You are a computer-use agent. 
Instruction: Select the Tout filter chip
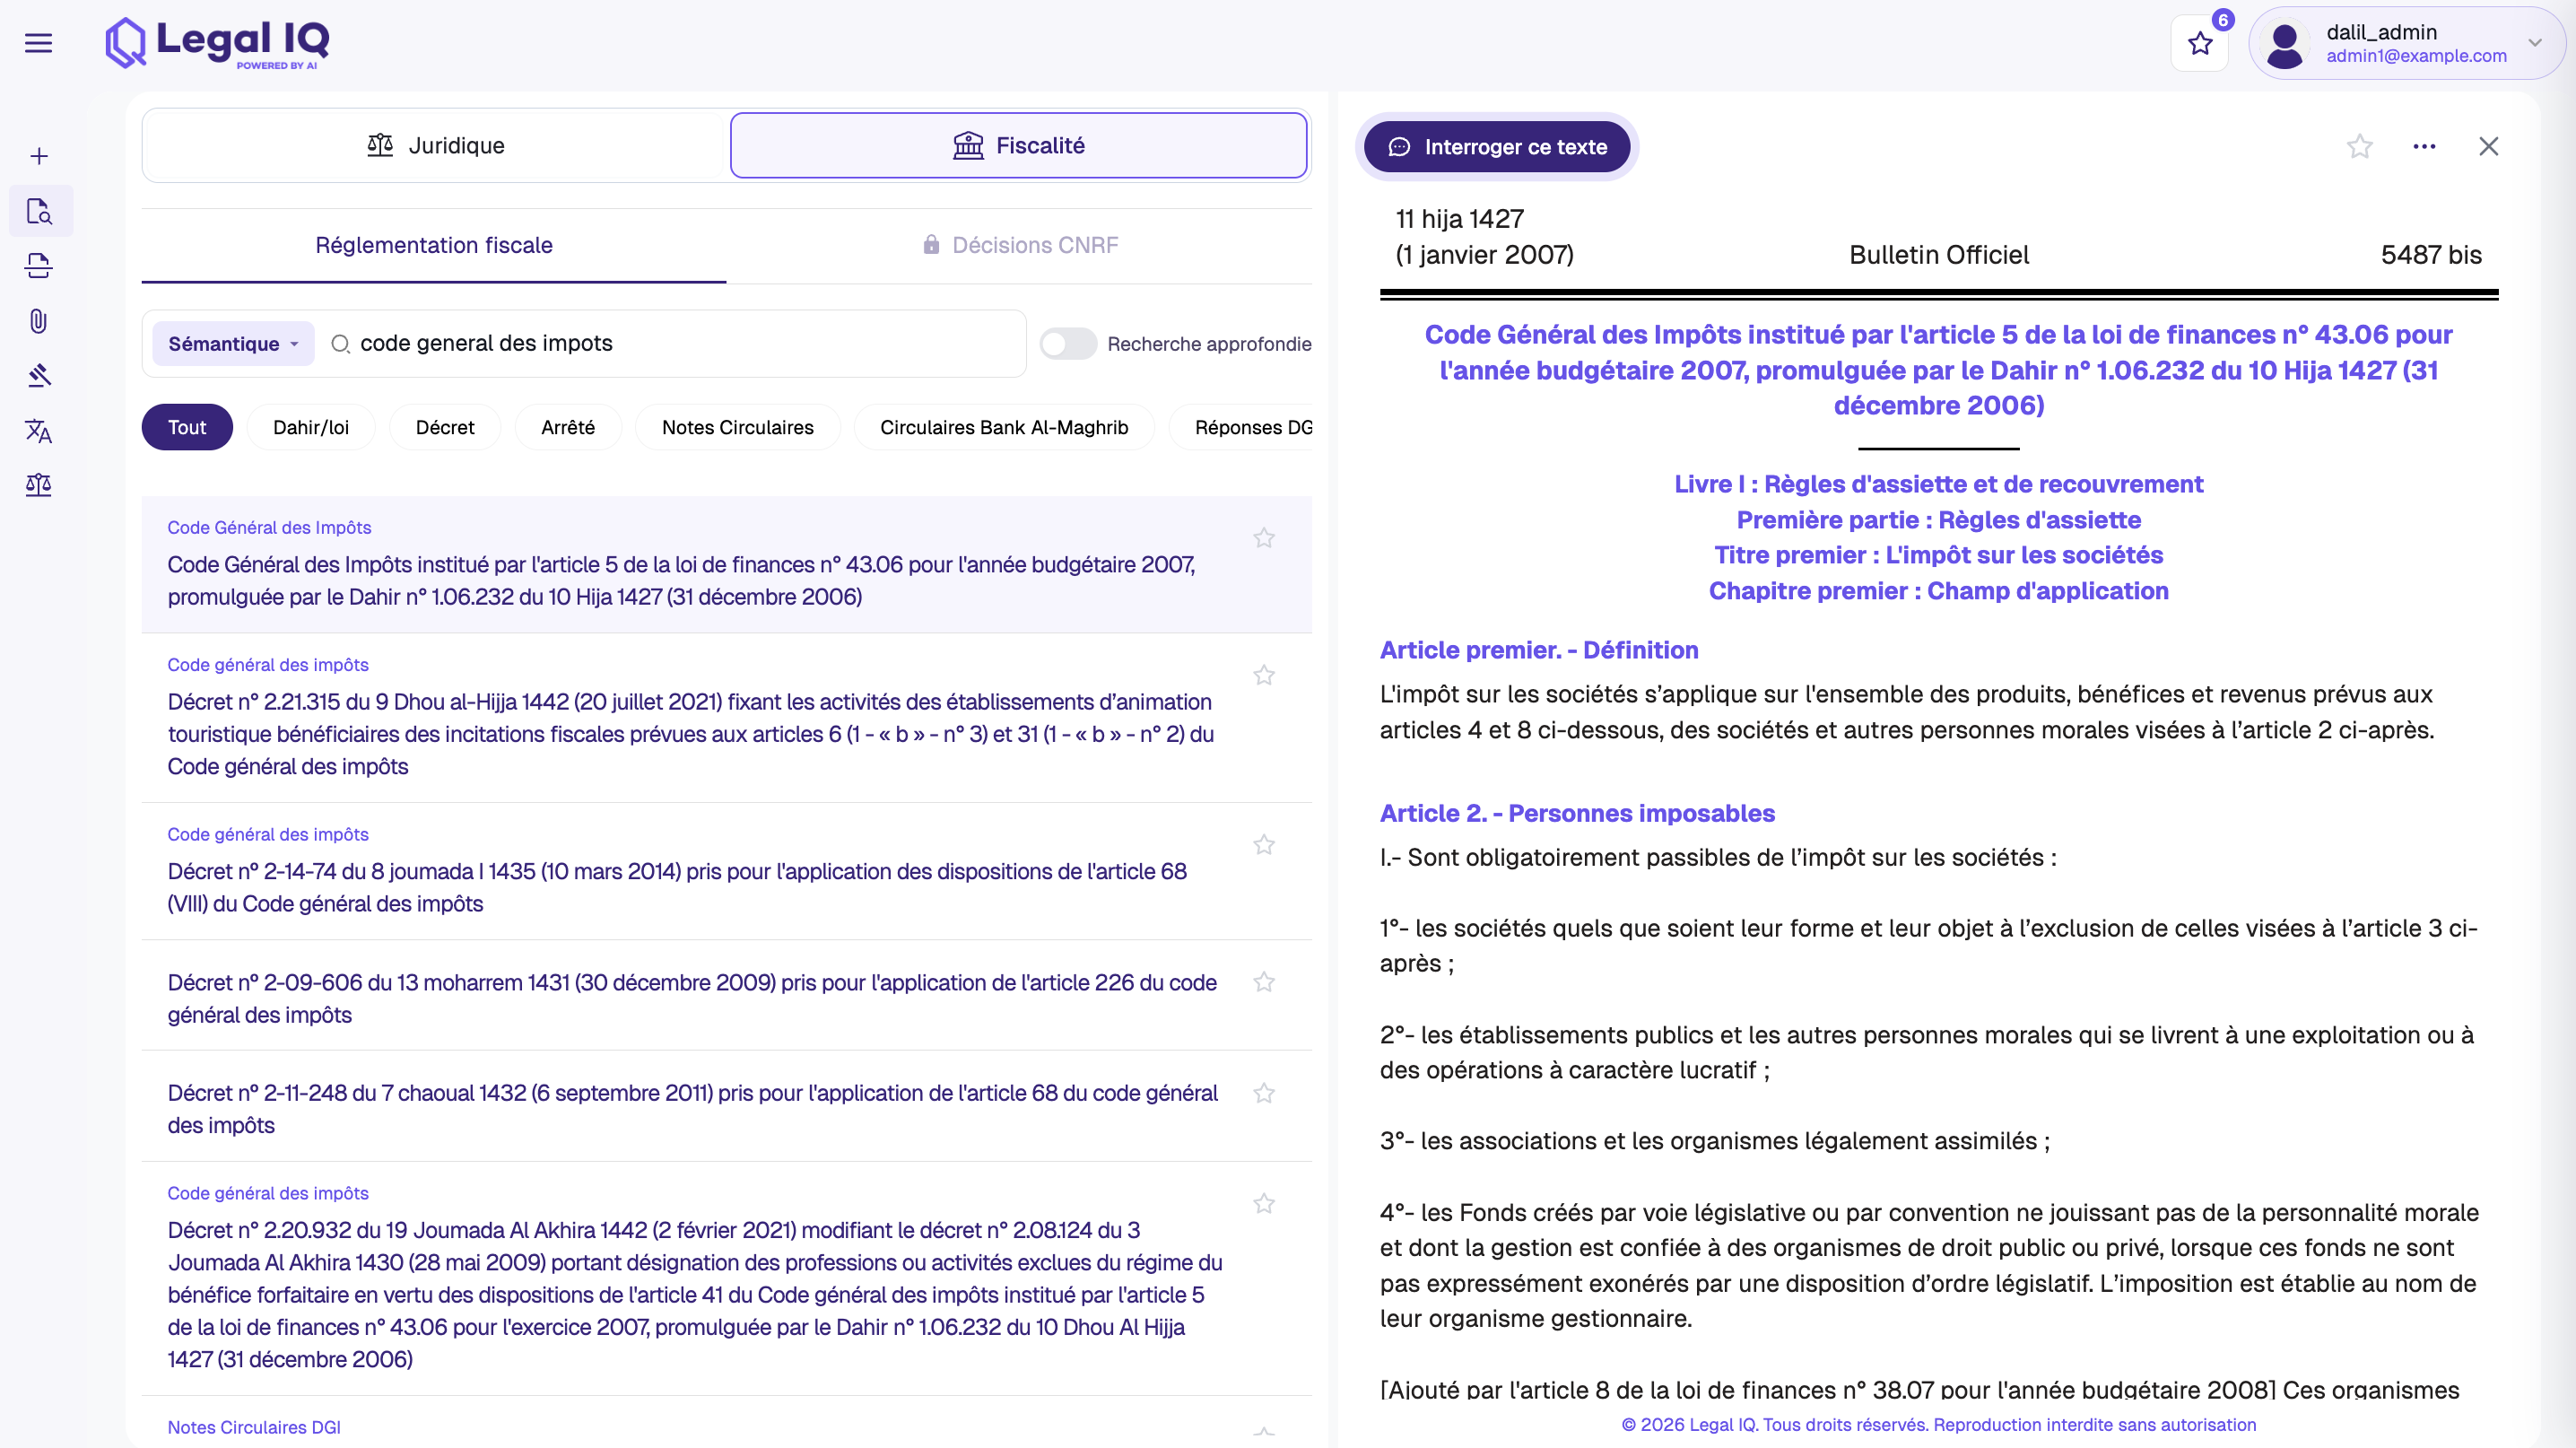187,427
